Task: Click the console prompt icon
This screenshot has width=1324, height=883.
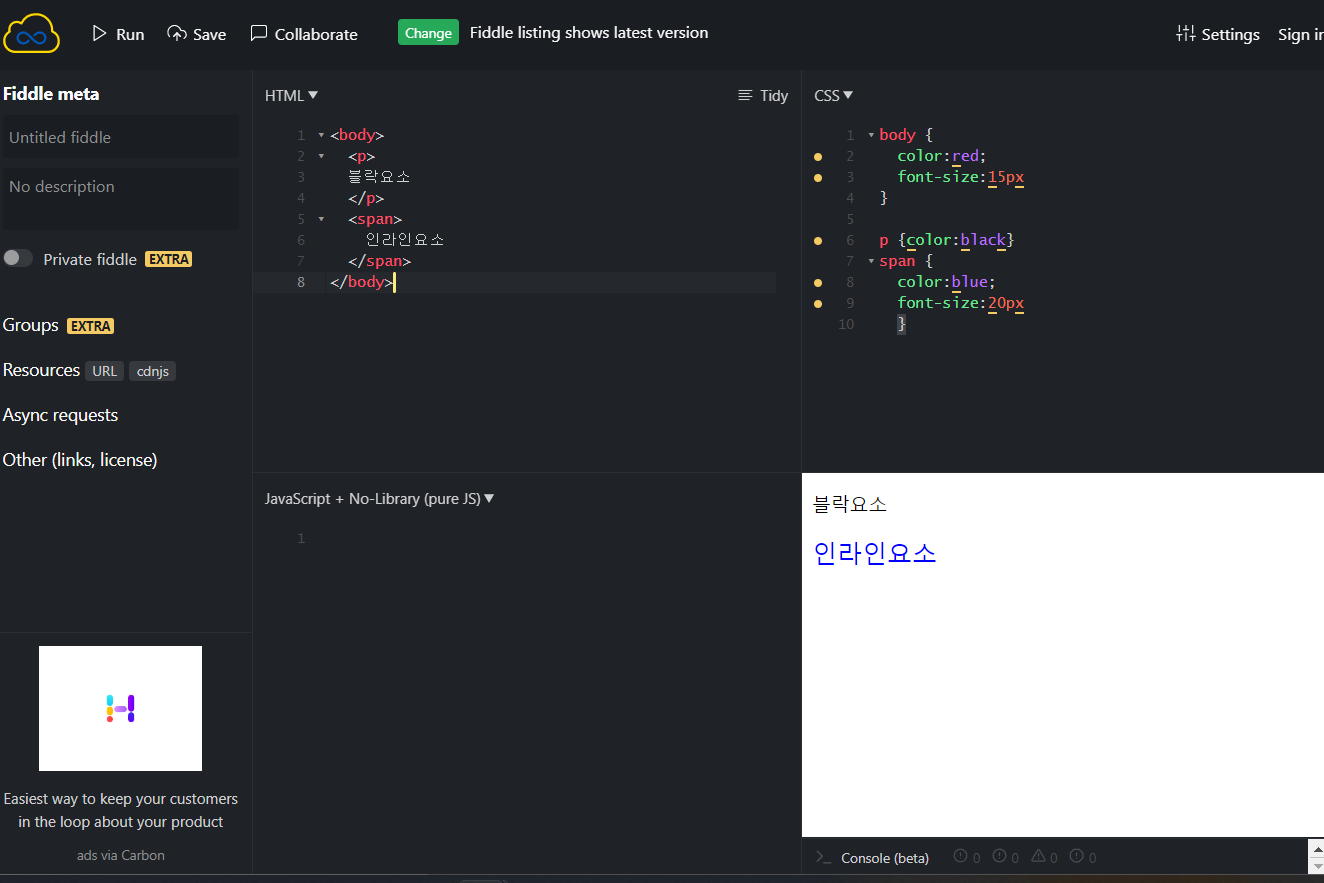Action: [824, 857]
